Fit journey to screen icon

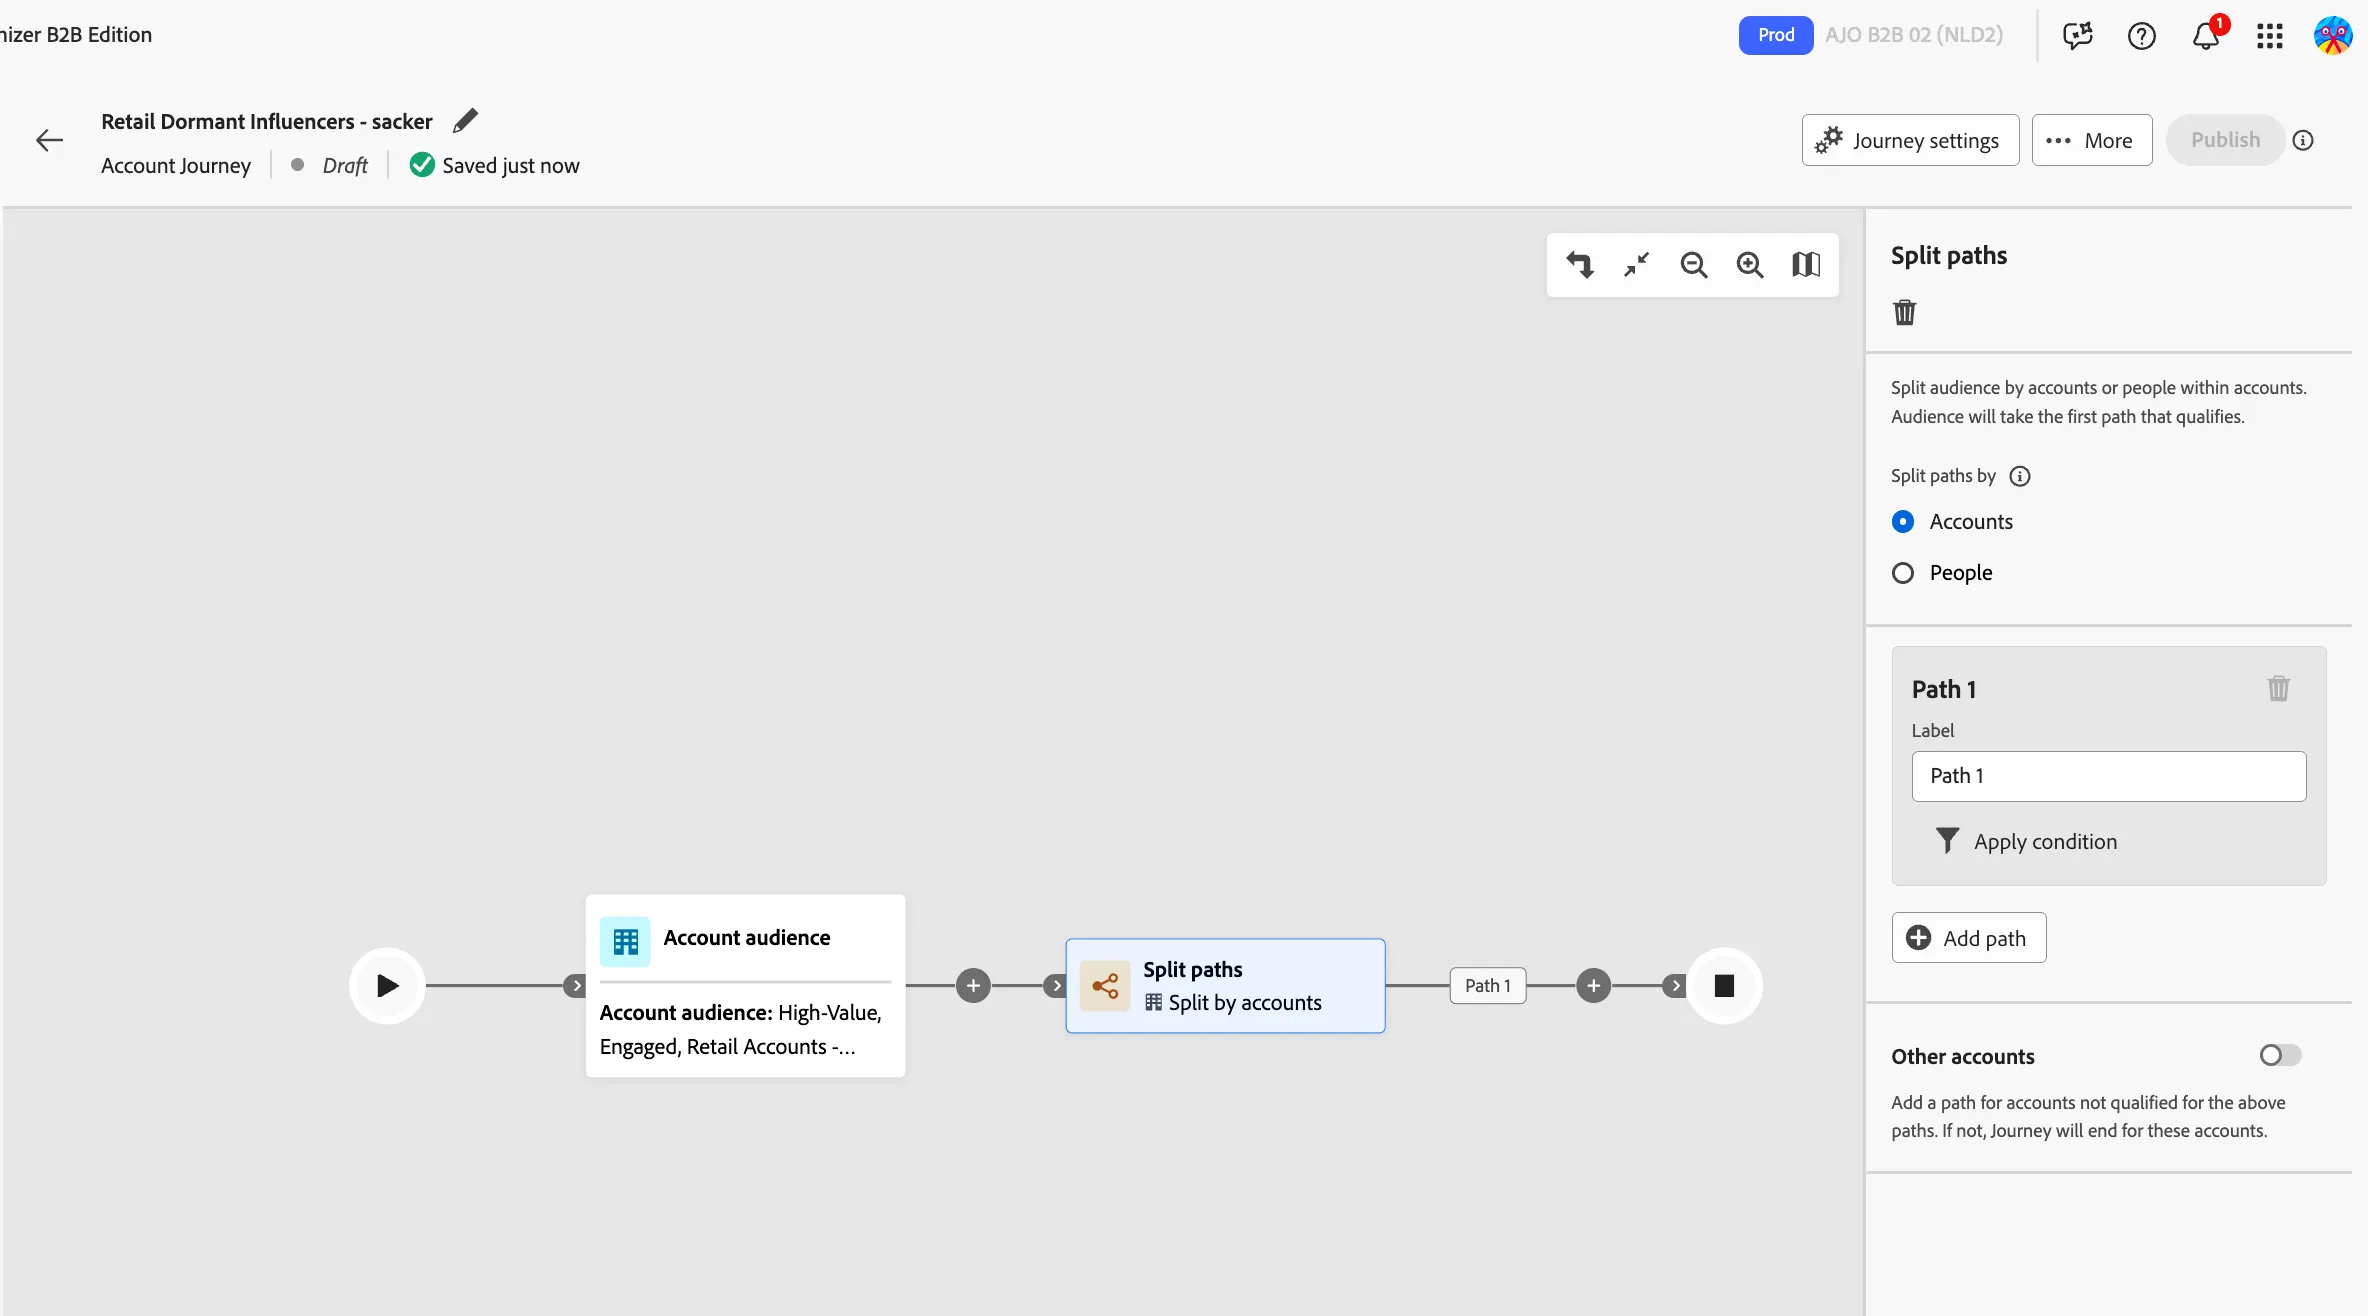click(x=1637, y=265)
